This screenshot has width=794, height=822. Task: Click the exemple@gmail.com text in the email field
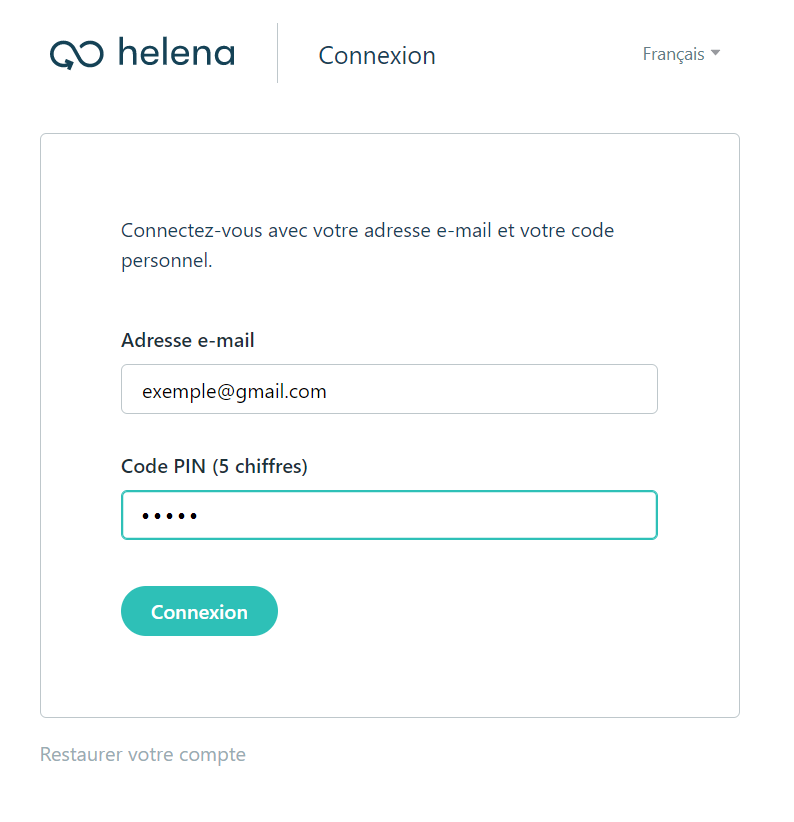pyautogui.click(x=234, y=392)
